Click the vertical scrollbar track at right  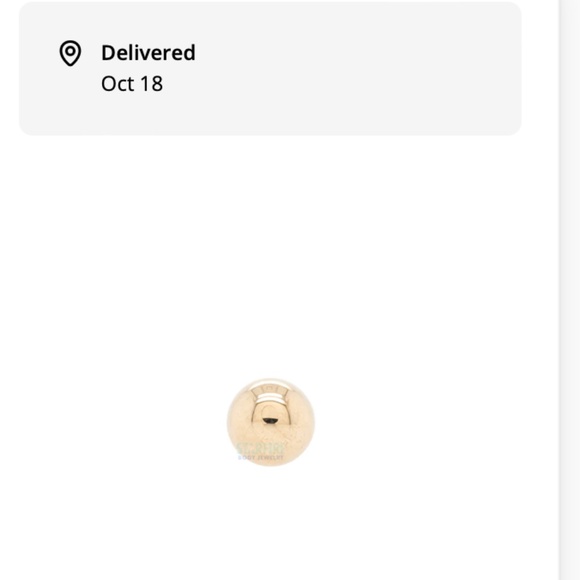(569, 290)
